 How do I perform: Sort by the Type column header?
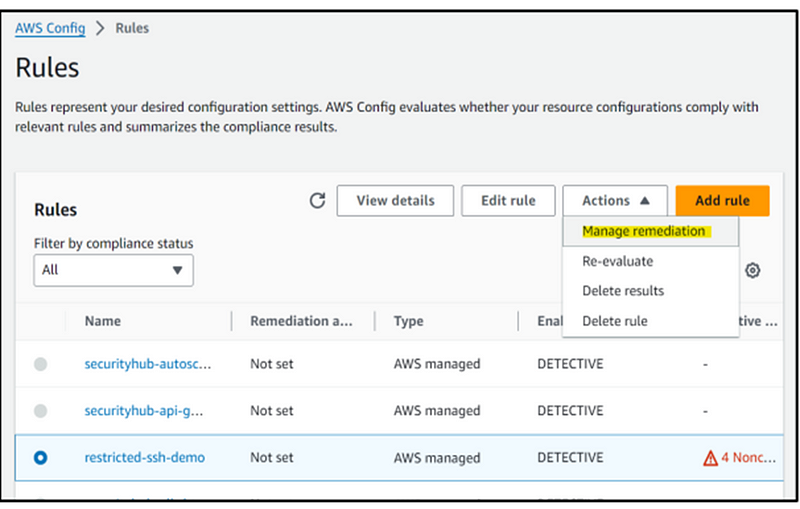click(408, 321)
